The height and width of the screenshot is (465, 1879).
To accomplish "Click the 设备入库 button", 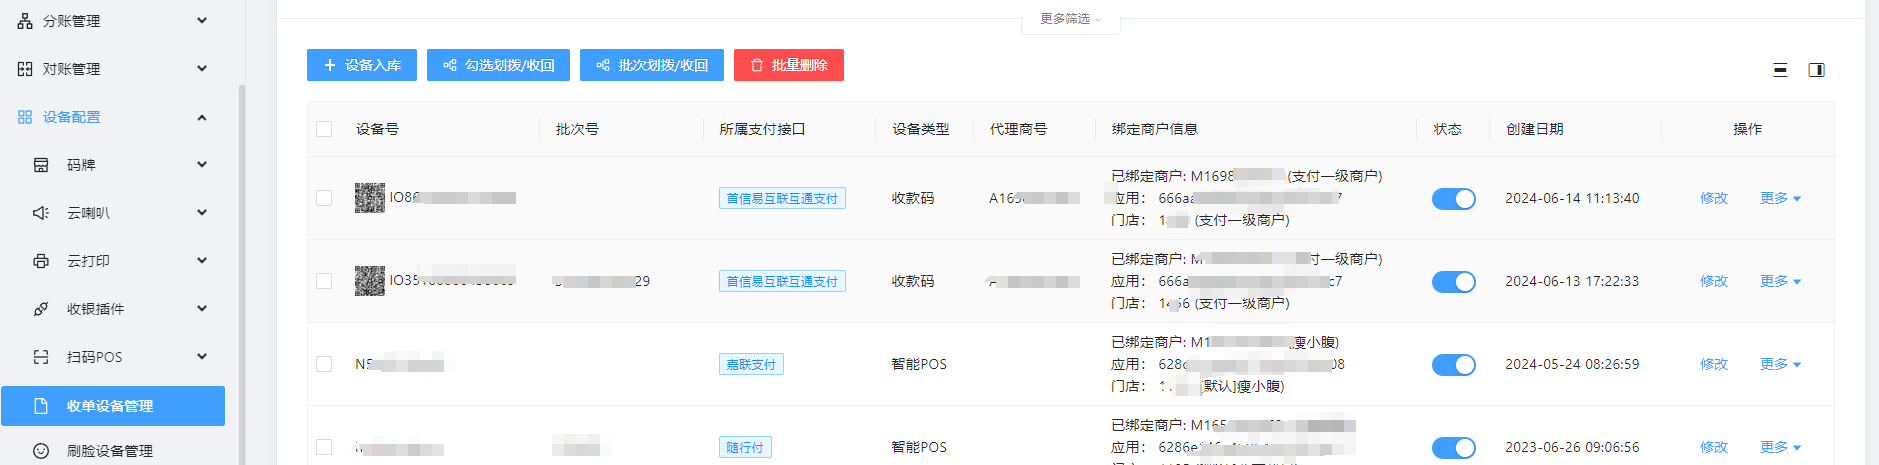I will (362, 65).
